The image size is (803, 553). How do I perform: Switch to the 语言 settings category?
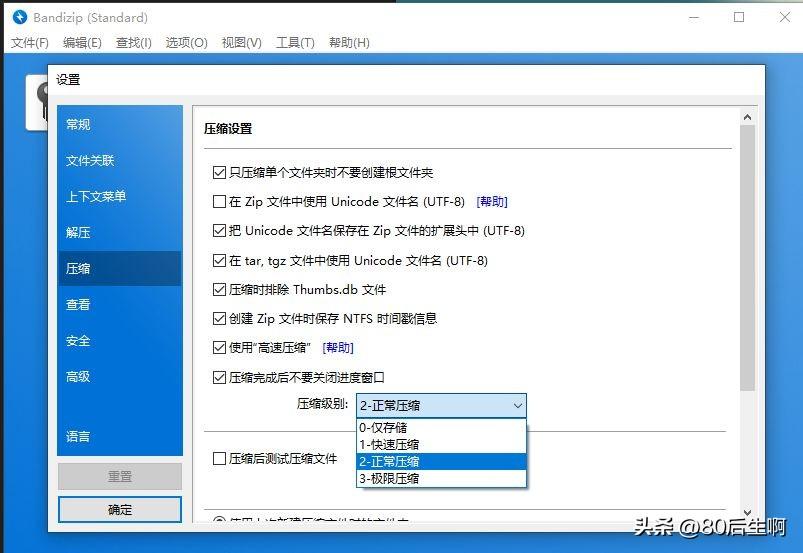(120, 437)
